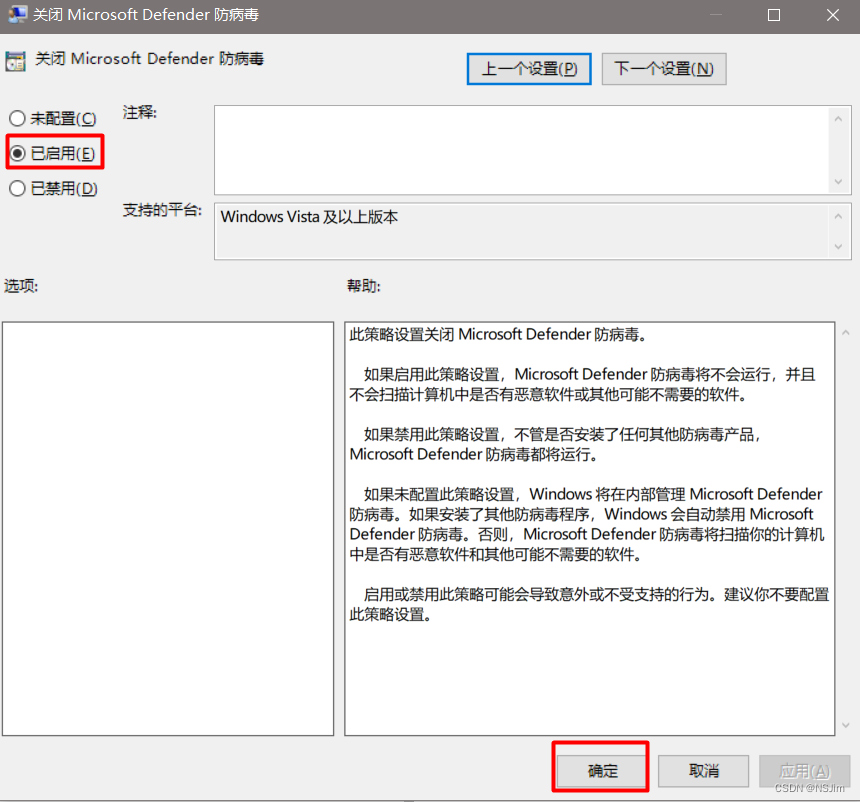Confirm with the 确定 button

coord(602,771)
